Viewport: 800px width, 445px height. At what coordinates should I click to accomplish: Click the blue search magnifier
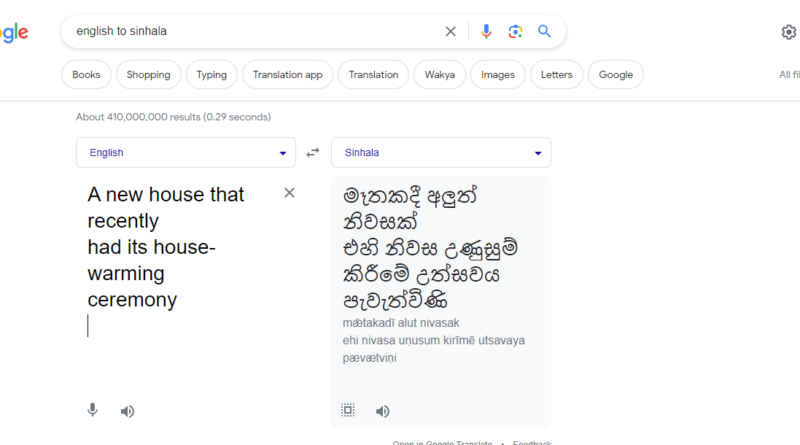[544, 32]
